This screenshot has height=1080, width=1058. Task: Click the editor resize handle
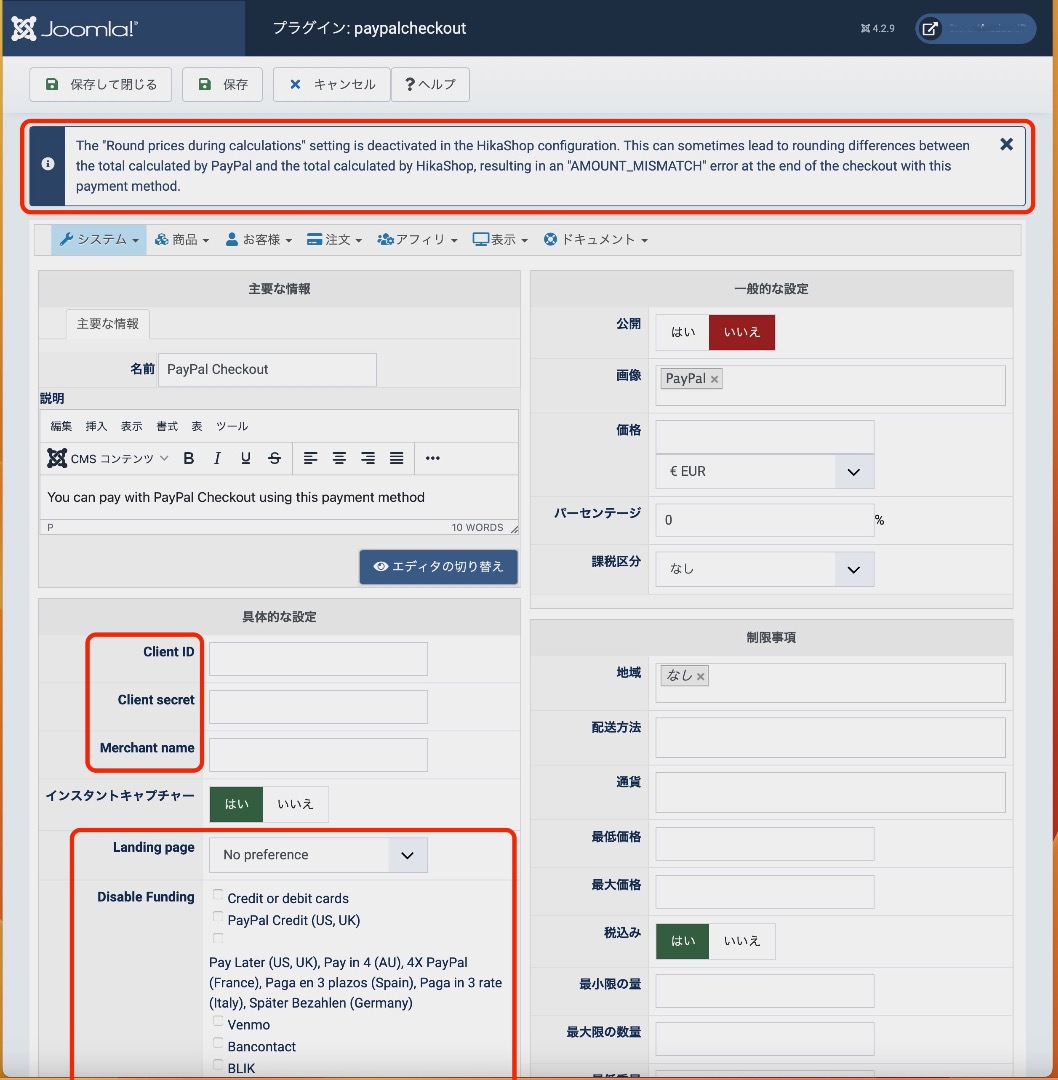(514, 528)
